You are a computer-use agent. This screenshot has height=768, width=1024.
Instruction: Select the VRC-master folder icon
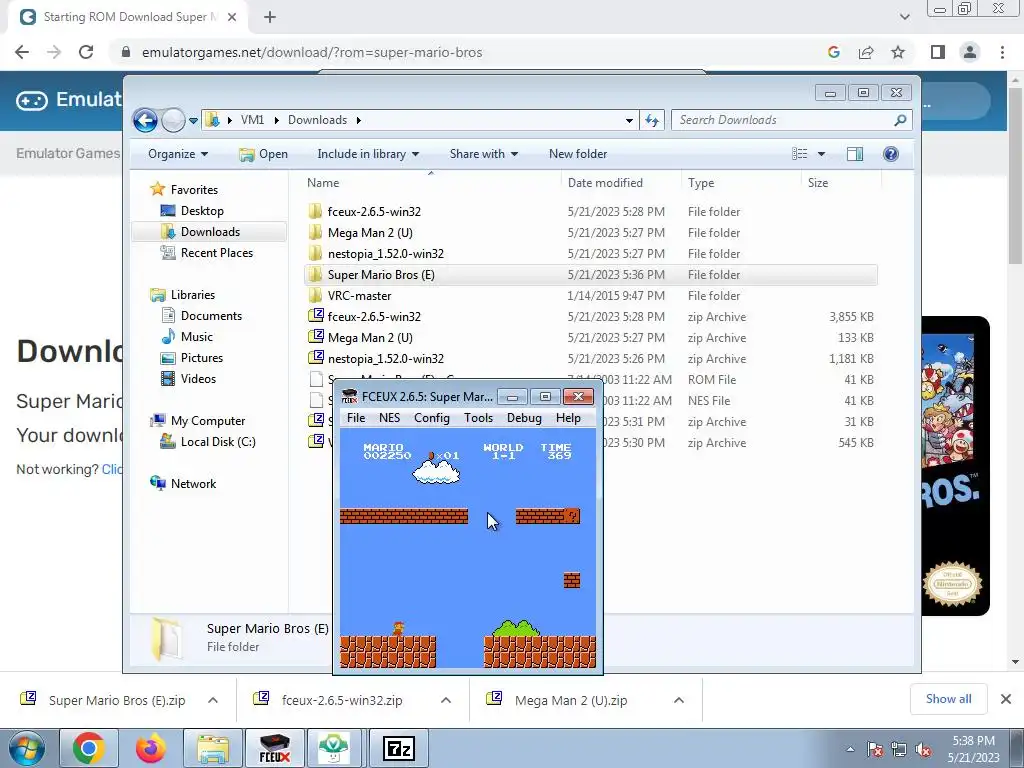[315, 295]
